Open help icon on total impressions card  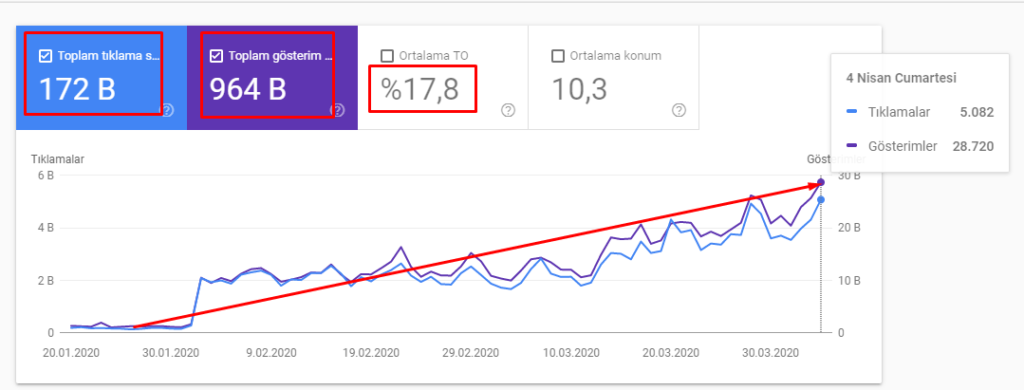click(338, 110)
